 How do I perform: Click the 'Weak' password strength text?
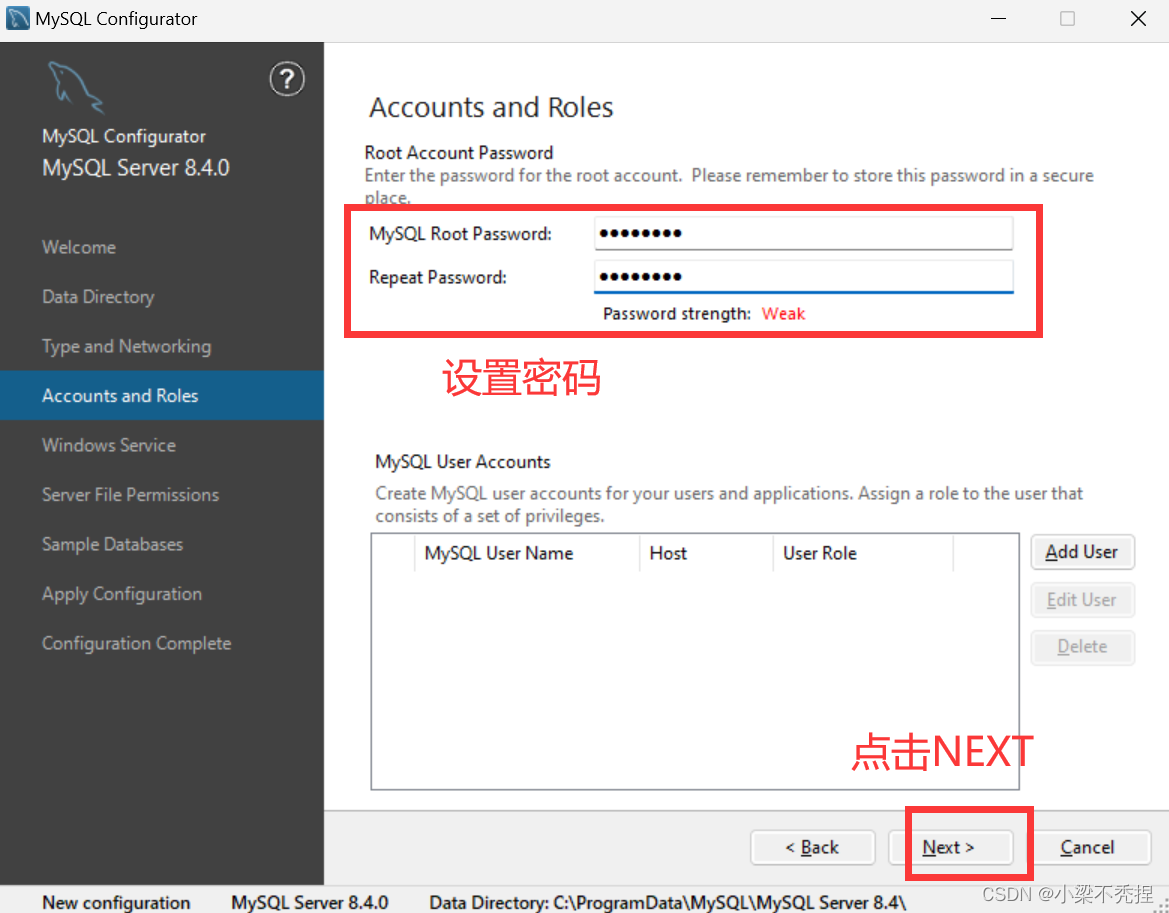point(783,314)
